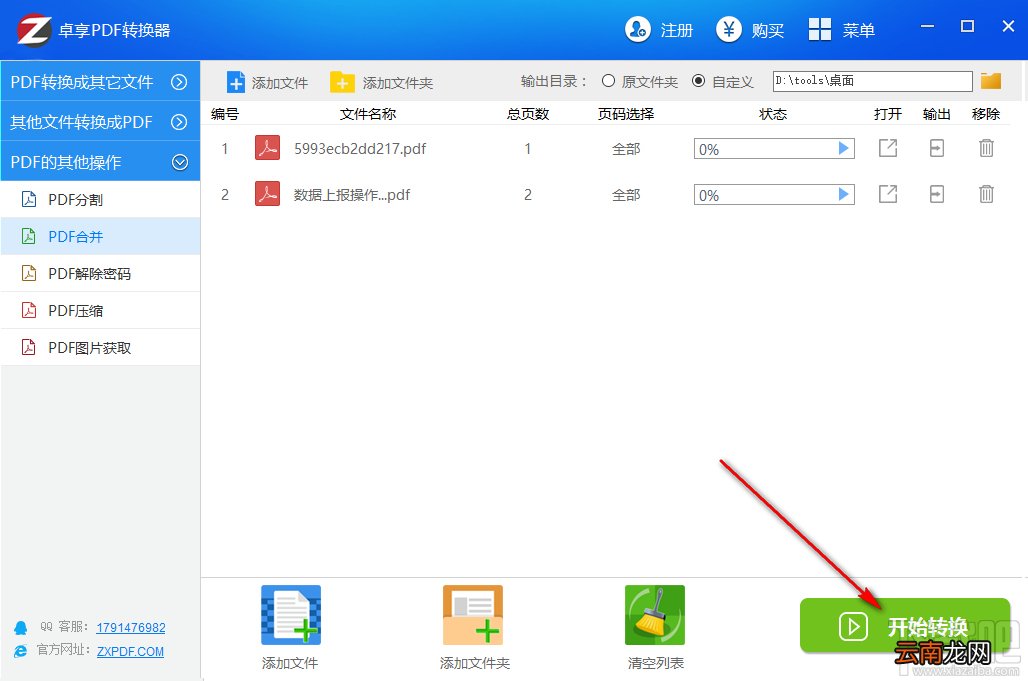
Task: Clear the list with the 清空列表 broom
Action: pos(655,615)
